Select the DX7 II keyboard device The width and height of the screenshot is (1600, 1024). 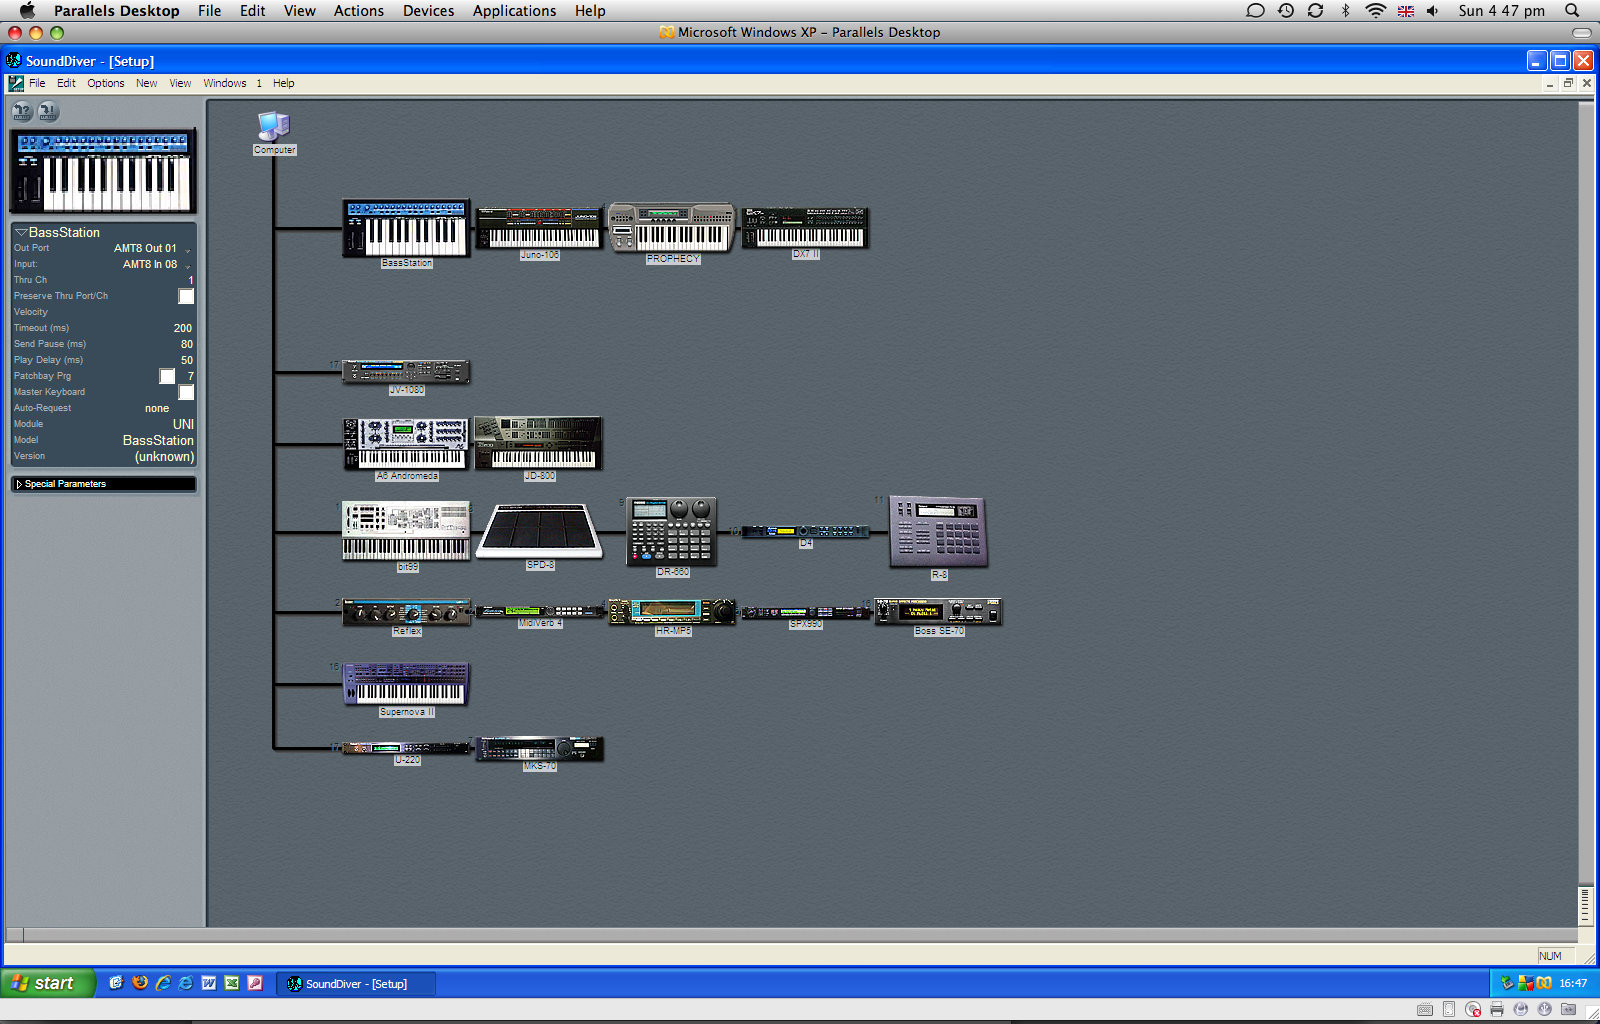point(805,227)
